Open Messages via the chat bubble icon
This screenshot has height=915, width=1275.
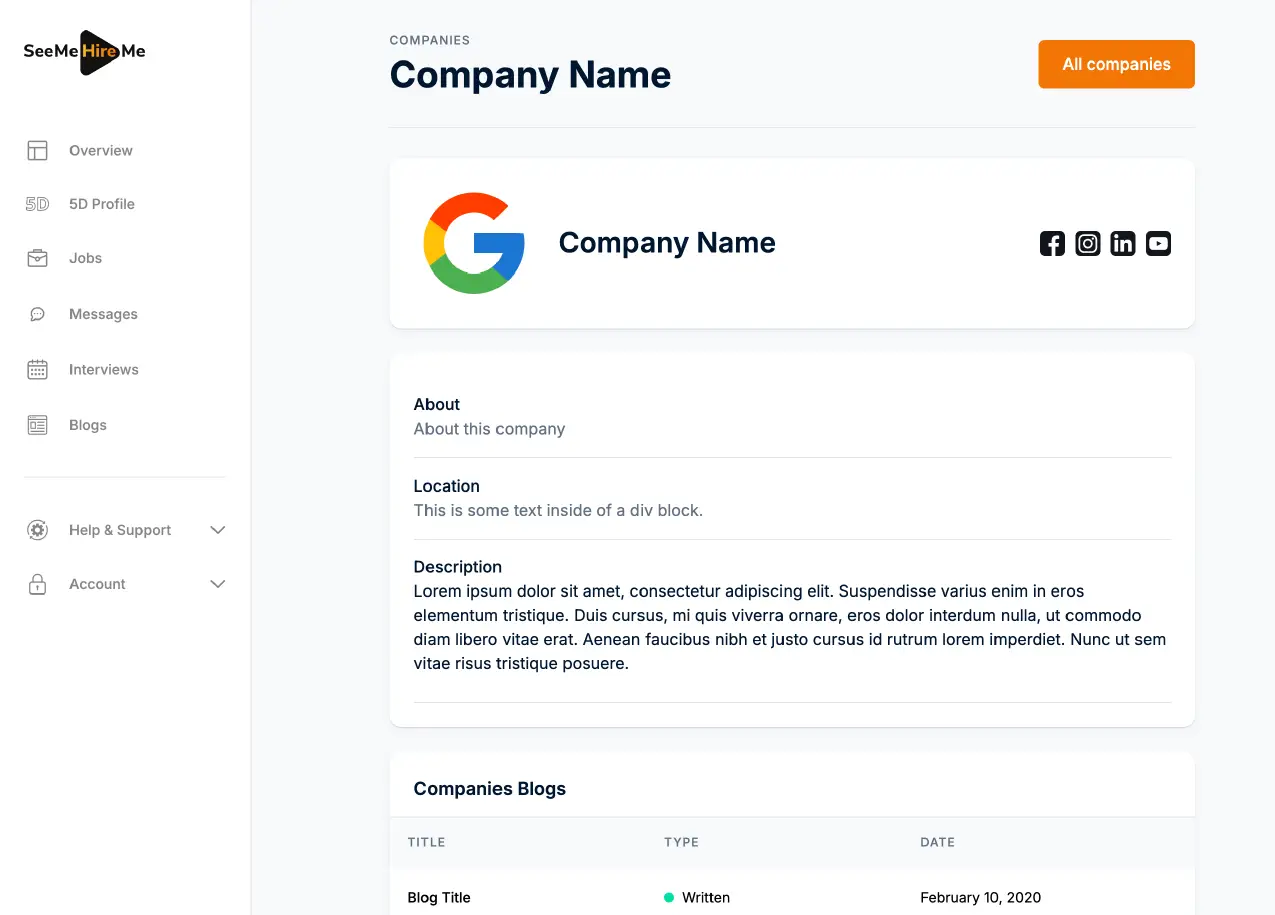click(x=37, y=314)
